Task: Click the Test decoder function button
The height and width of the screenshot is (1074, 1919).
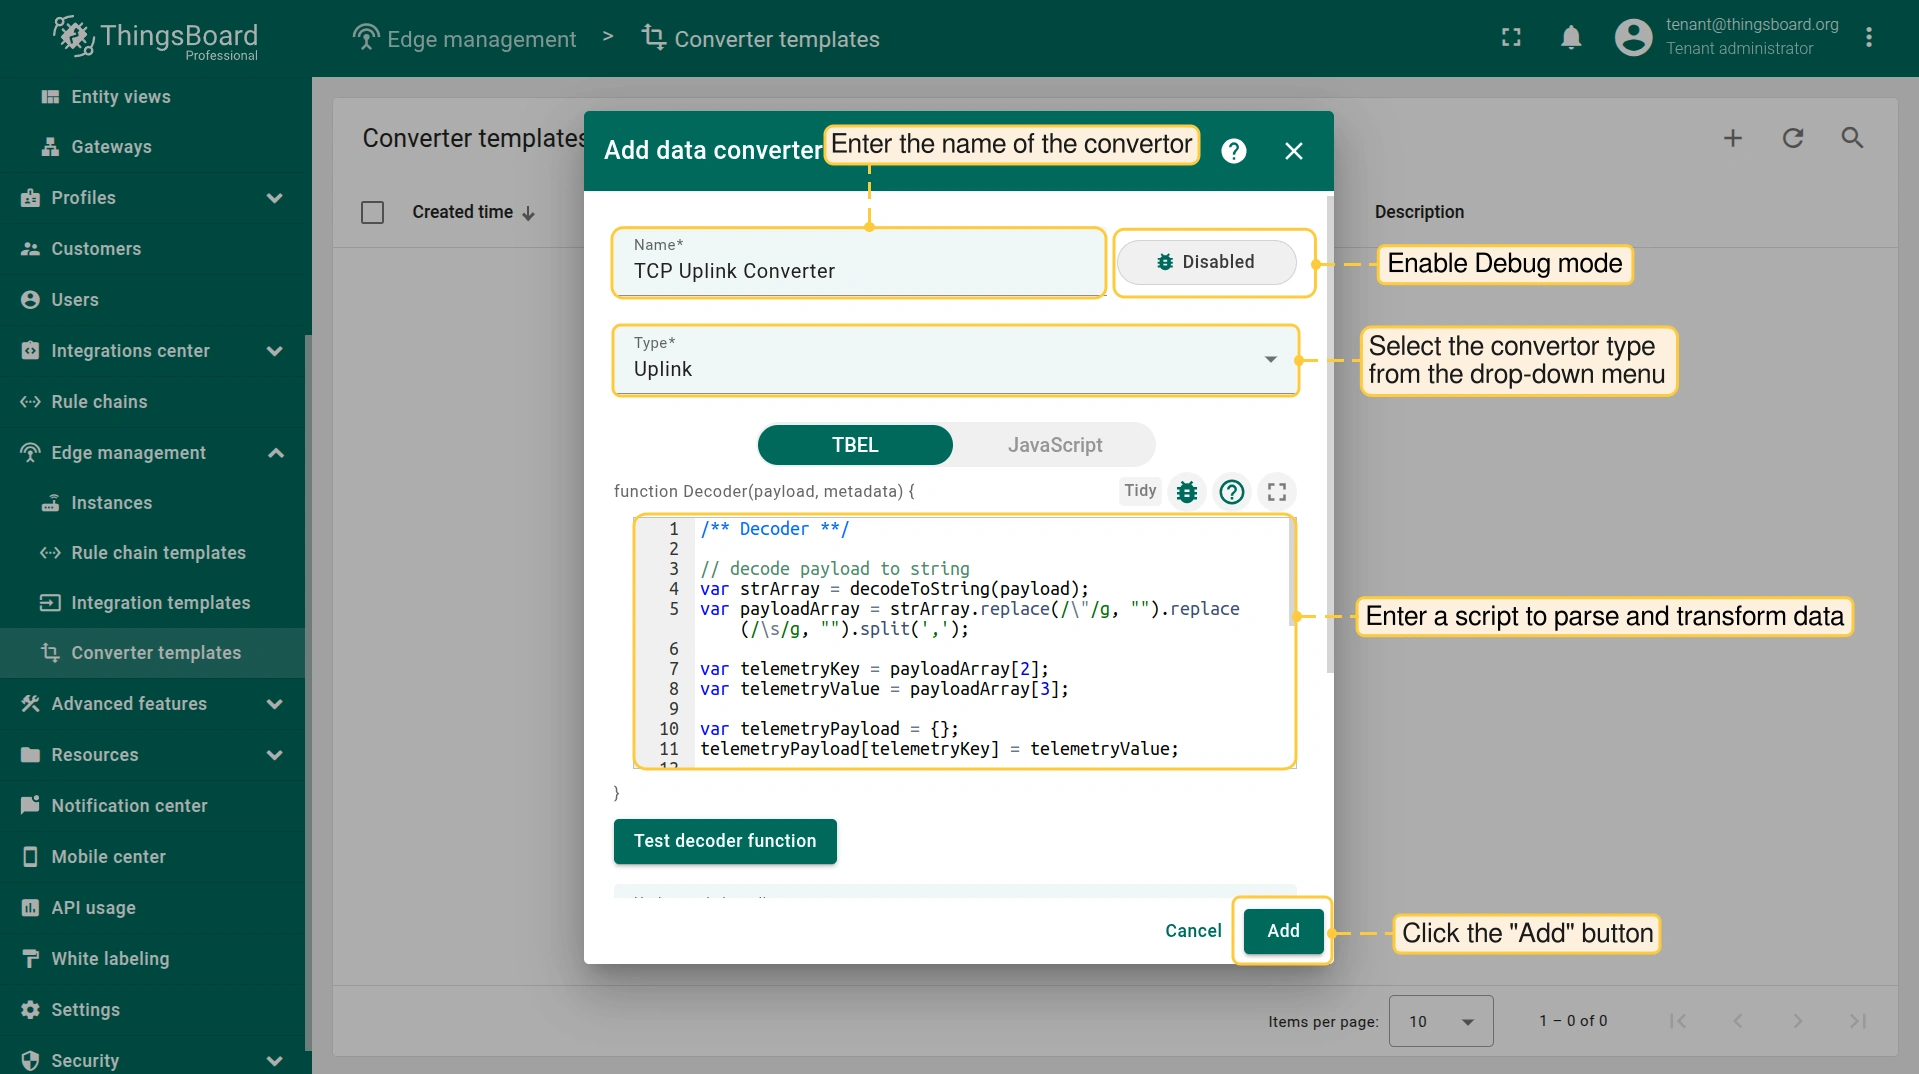Action: click(x=725, y=841)
